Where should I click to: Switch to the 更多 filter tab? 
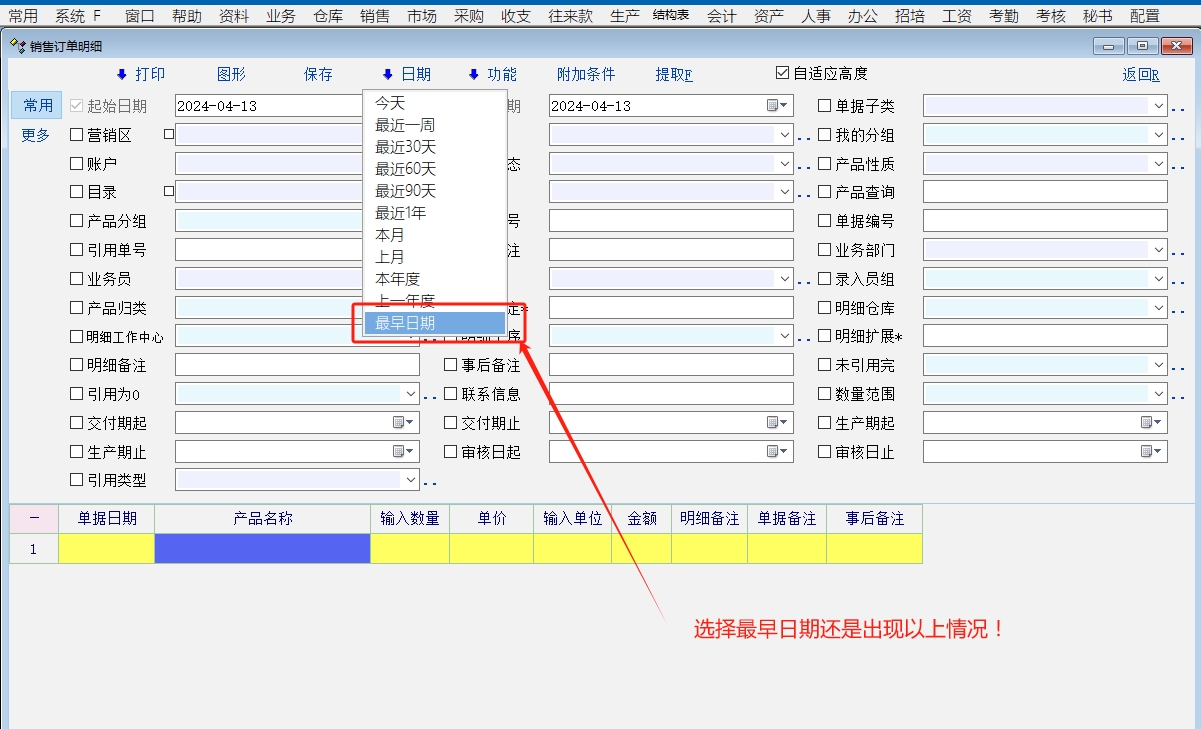[x=36, y=135]
